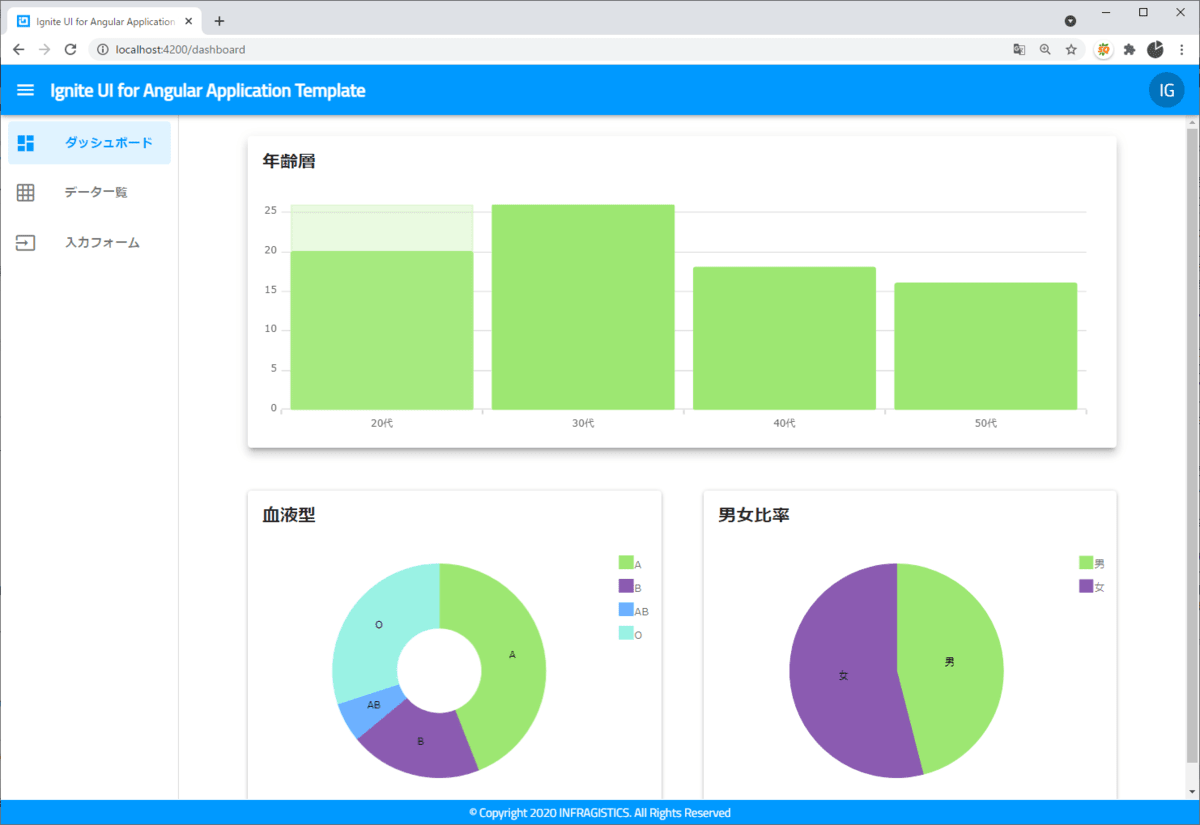Click the AB slice of the blood type donut
1200x825 pixels.
[372, 706]
